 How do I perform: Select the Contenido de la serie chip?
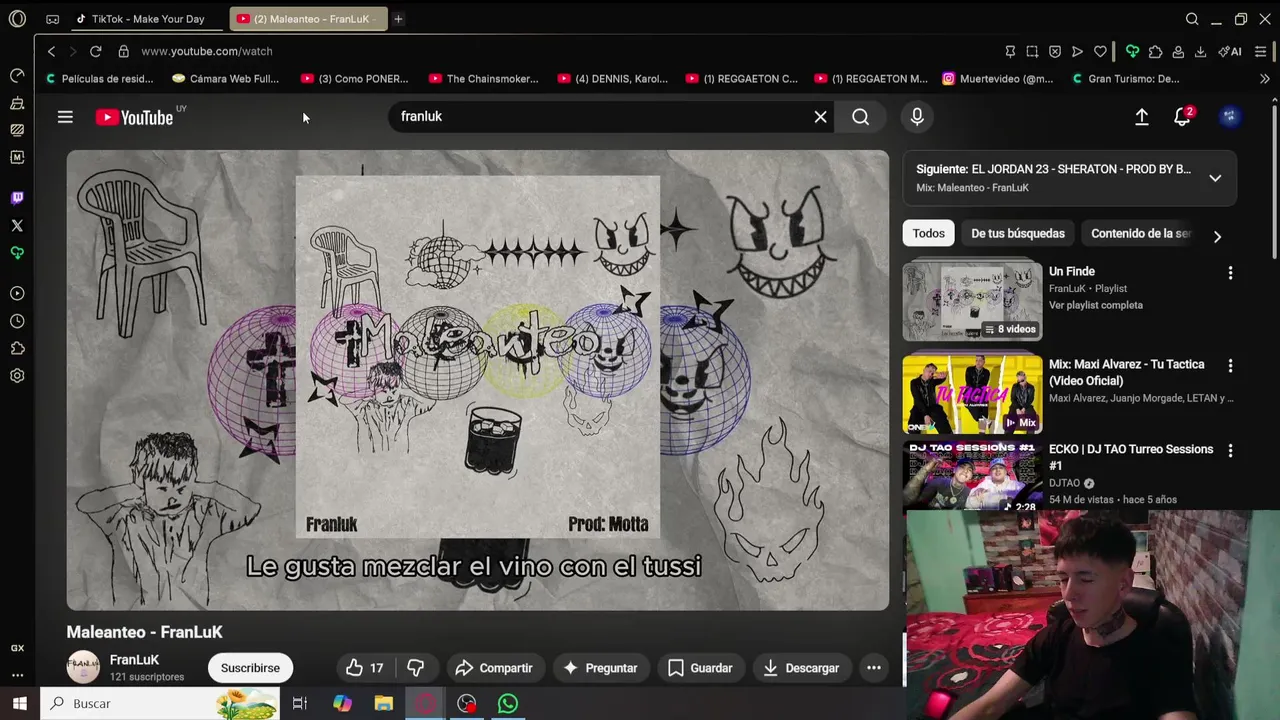pyautogui.click(x=1140, y=233)
